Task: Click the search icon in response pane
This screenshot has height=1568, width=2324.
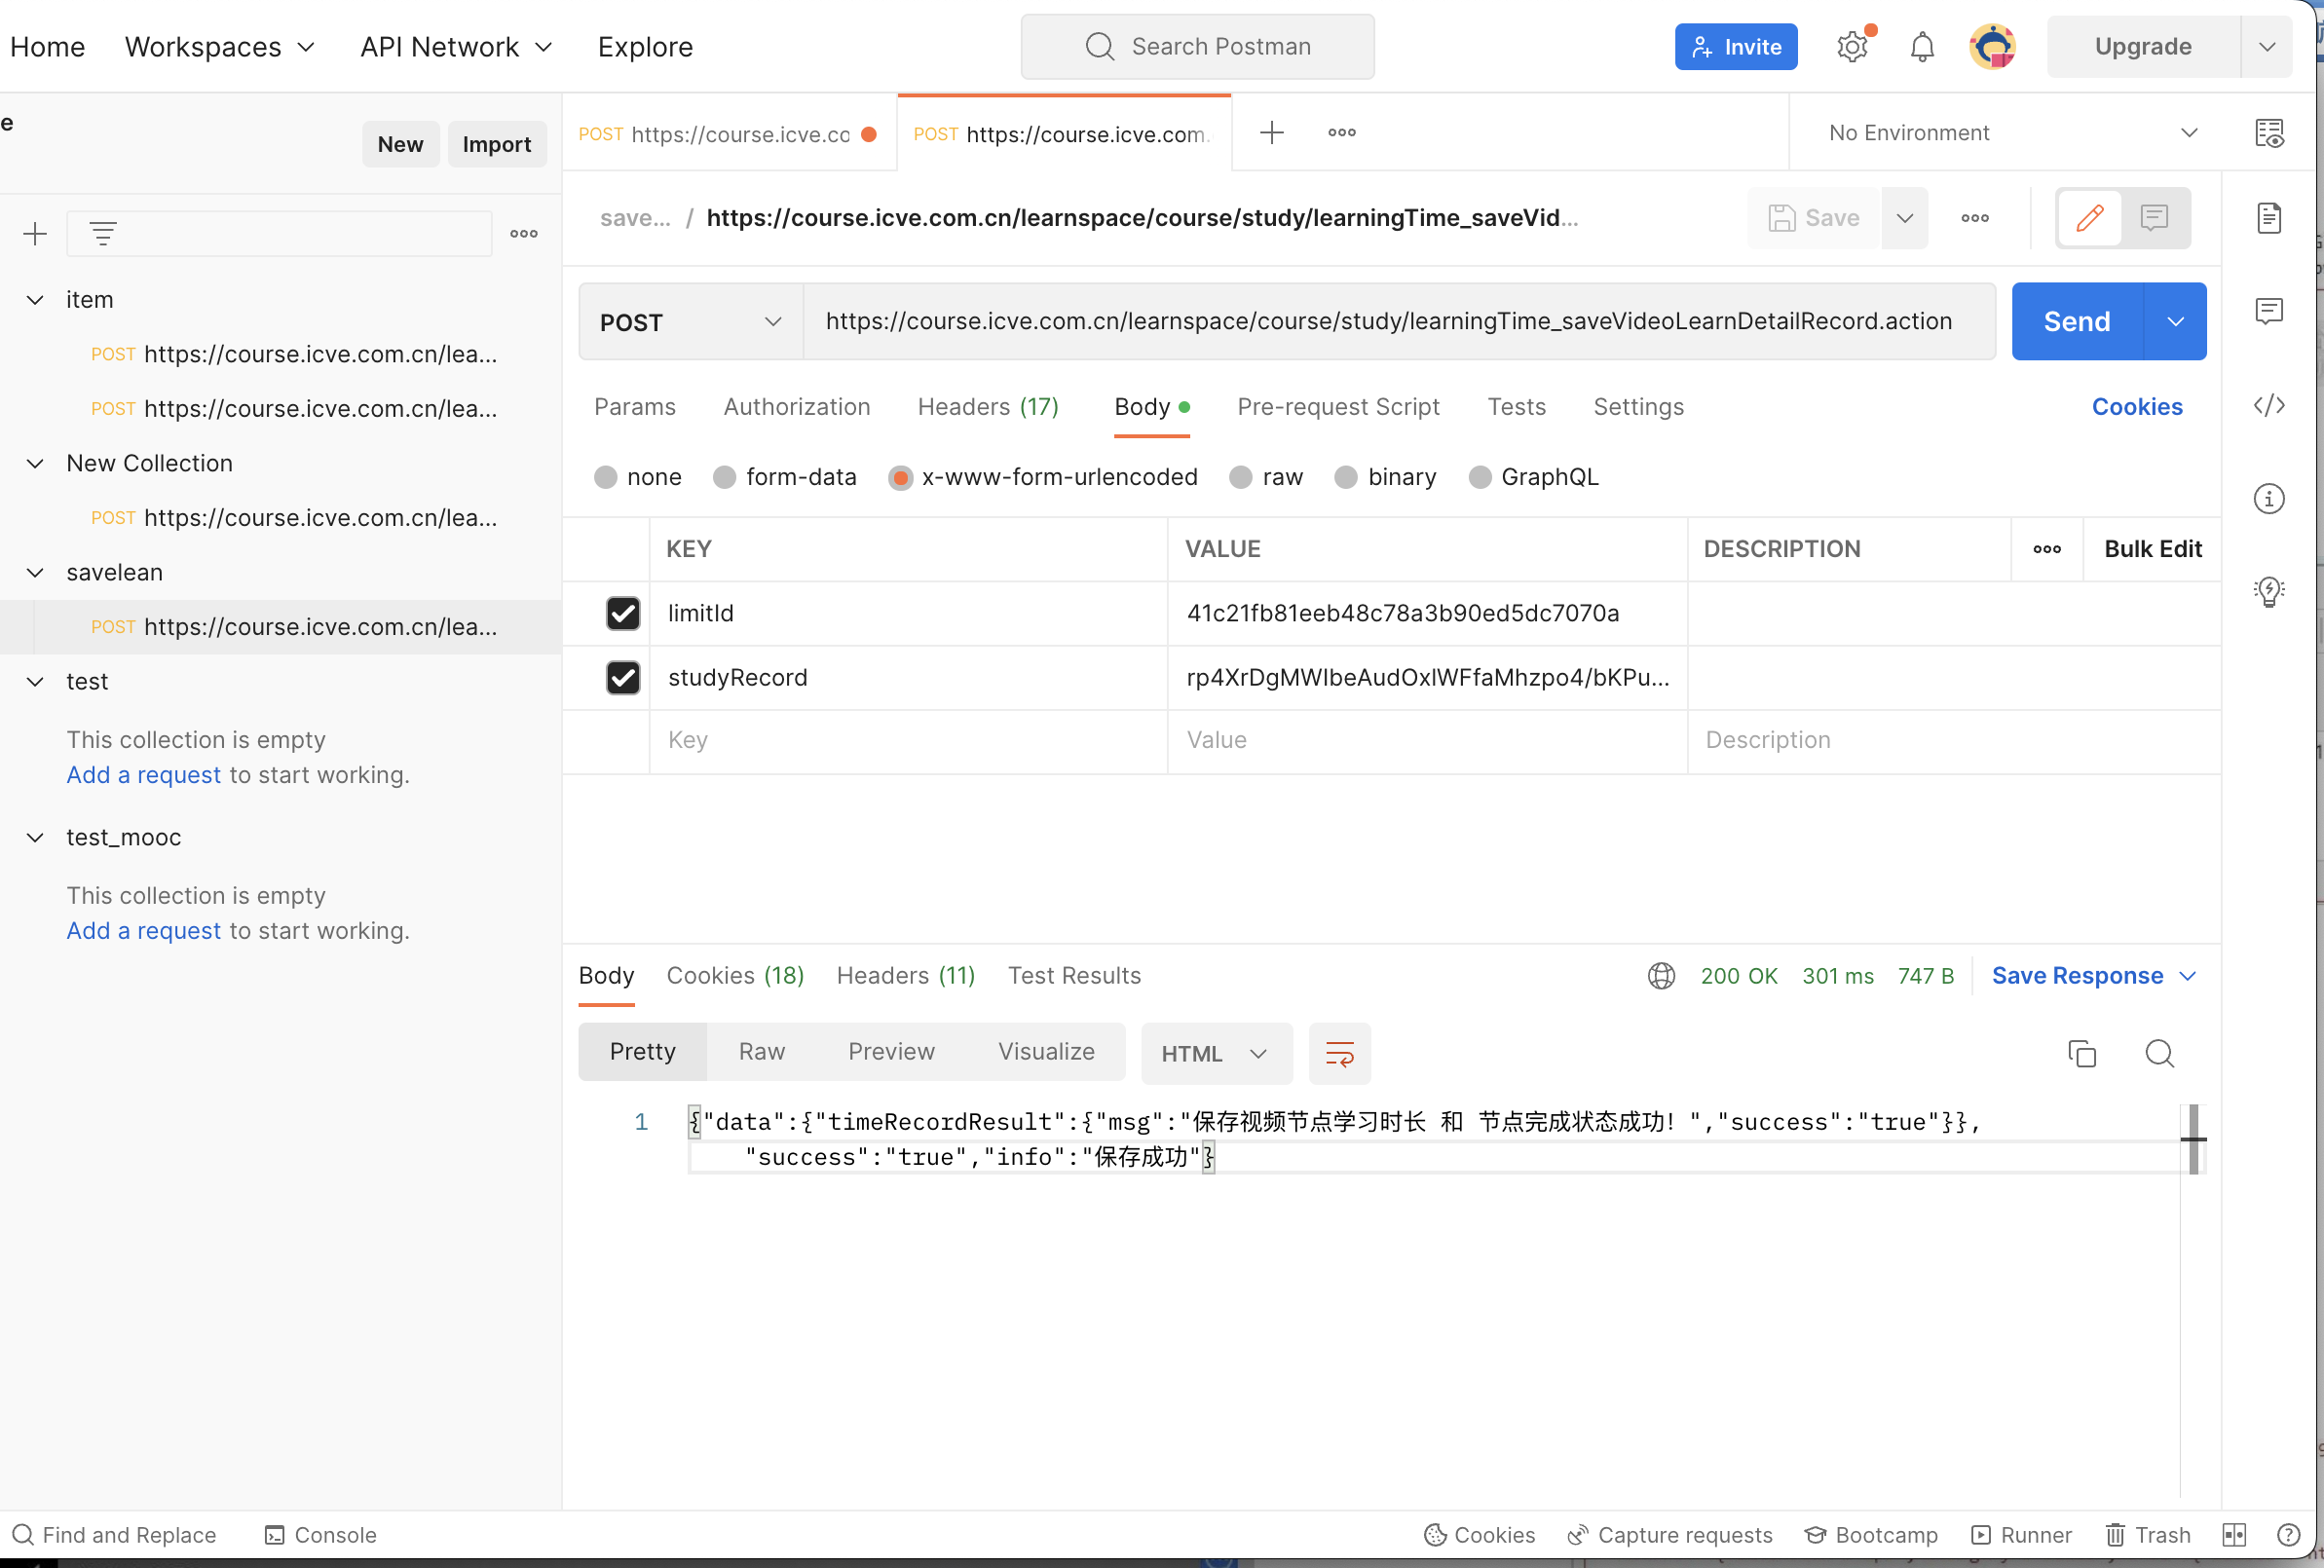Action: [x=2159, y=1053]
